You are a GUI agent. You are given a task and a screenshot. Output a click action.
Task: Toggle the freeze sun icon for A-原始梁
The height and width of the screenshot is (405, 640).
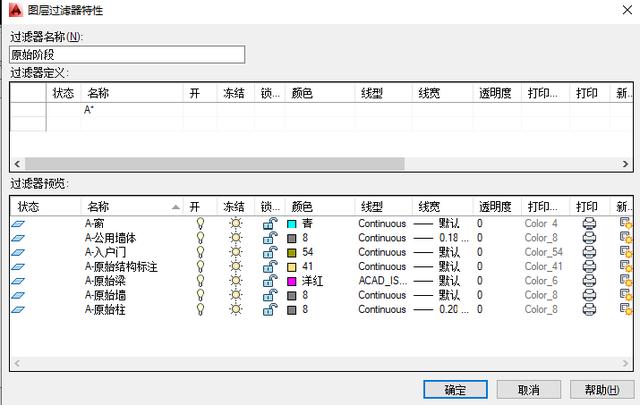tap(236, 280)
